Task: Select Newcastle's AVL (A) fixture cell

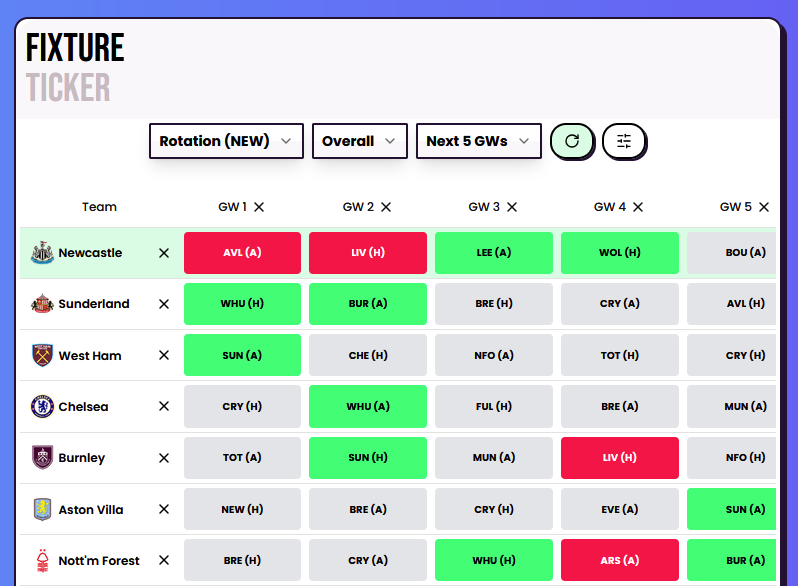Action: (x=242, y=253)
